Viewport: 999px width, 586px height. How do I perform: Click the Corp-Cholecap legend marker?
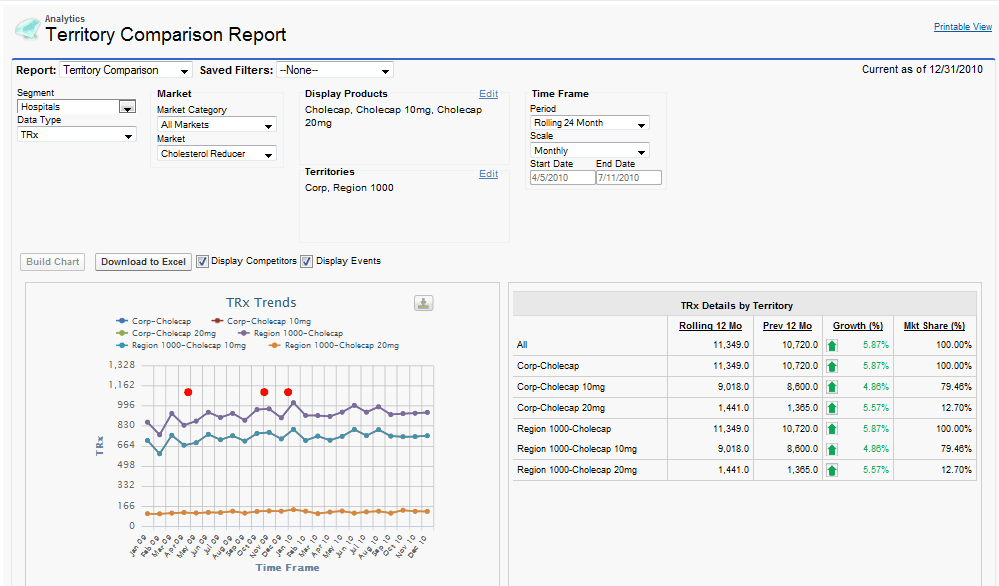click(x=122, y=321)
